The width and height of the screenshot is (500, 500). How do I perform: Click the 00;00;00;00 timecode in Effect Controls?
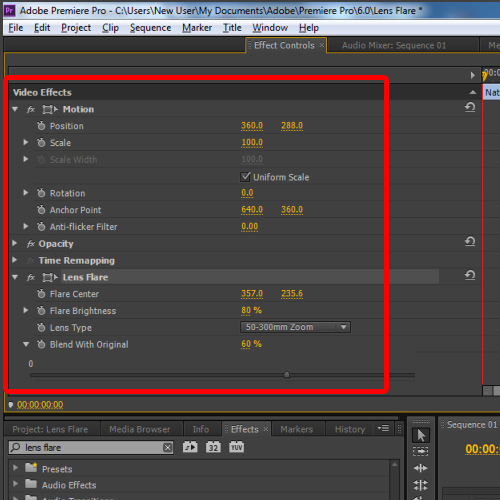click(40, 405)
